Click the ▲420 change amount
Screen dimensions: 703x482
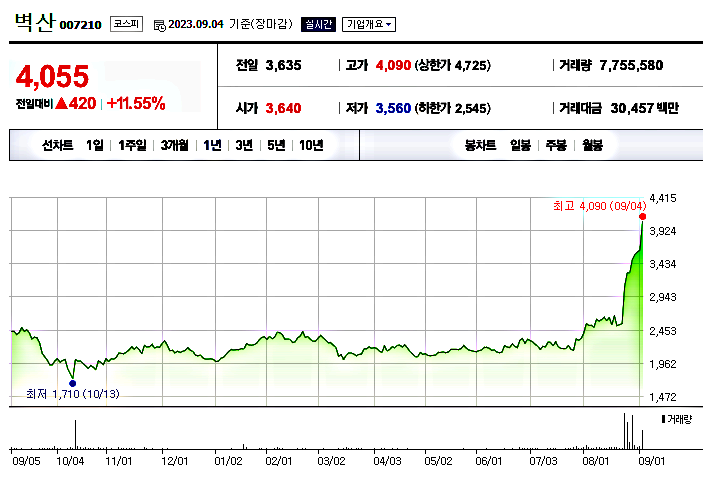[x=75, y=104]
